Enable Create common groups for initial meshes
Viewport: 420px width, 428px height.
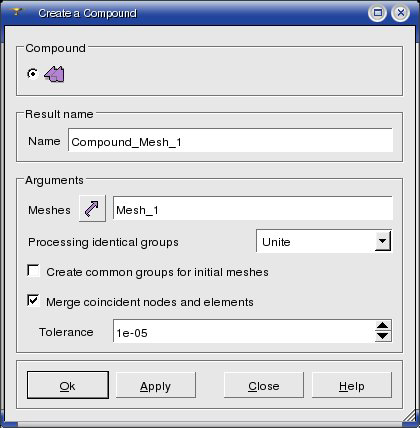point(33,271)
